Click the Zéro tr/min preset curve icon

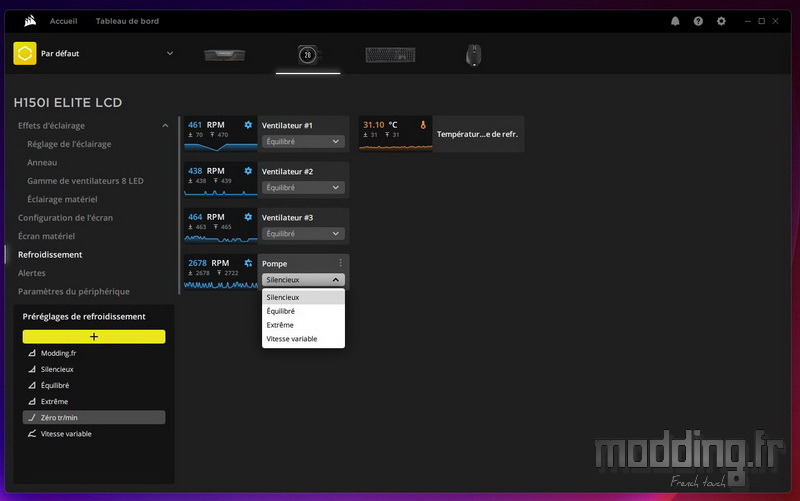coord(32,417)
